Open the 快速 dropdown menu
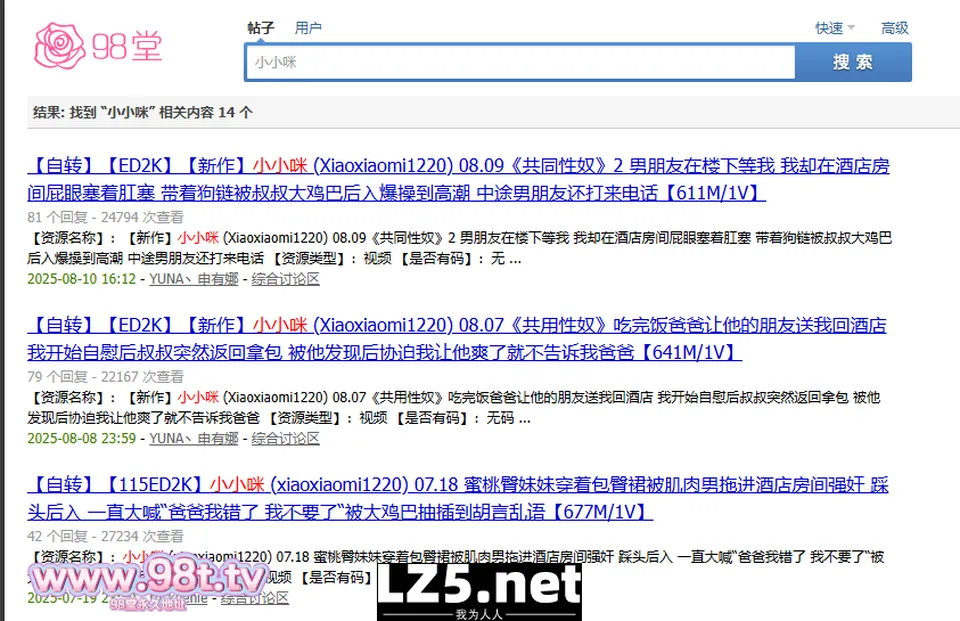This screenshot has height=621, width=960. pos(834,28)
